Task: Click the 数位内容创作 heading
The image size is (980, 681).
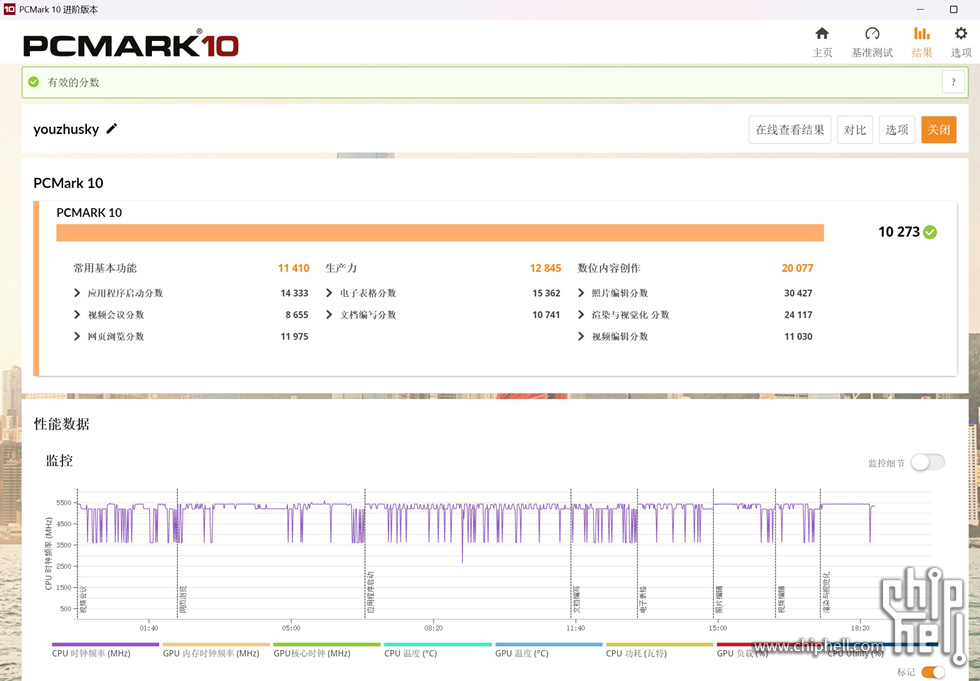Action: pyautogui.click(x=609, y=268)
